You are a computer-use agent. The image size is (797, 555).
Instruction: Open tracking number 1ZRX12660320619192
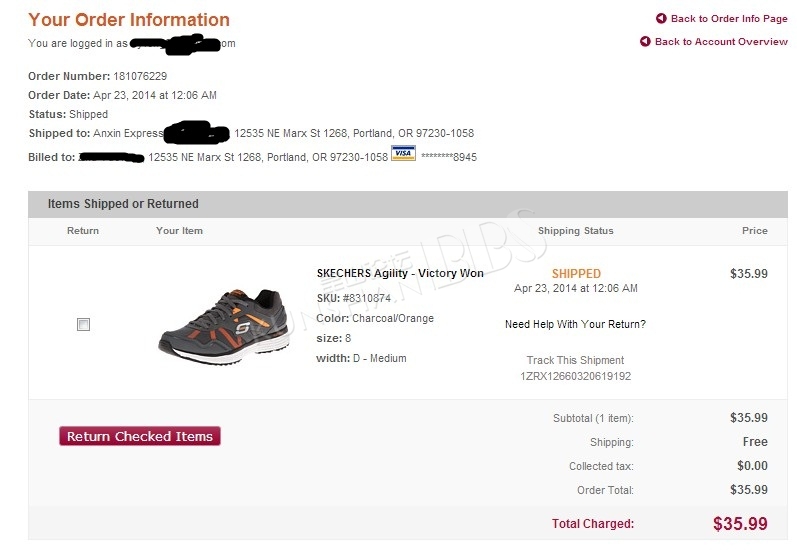pos(575,377)
